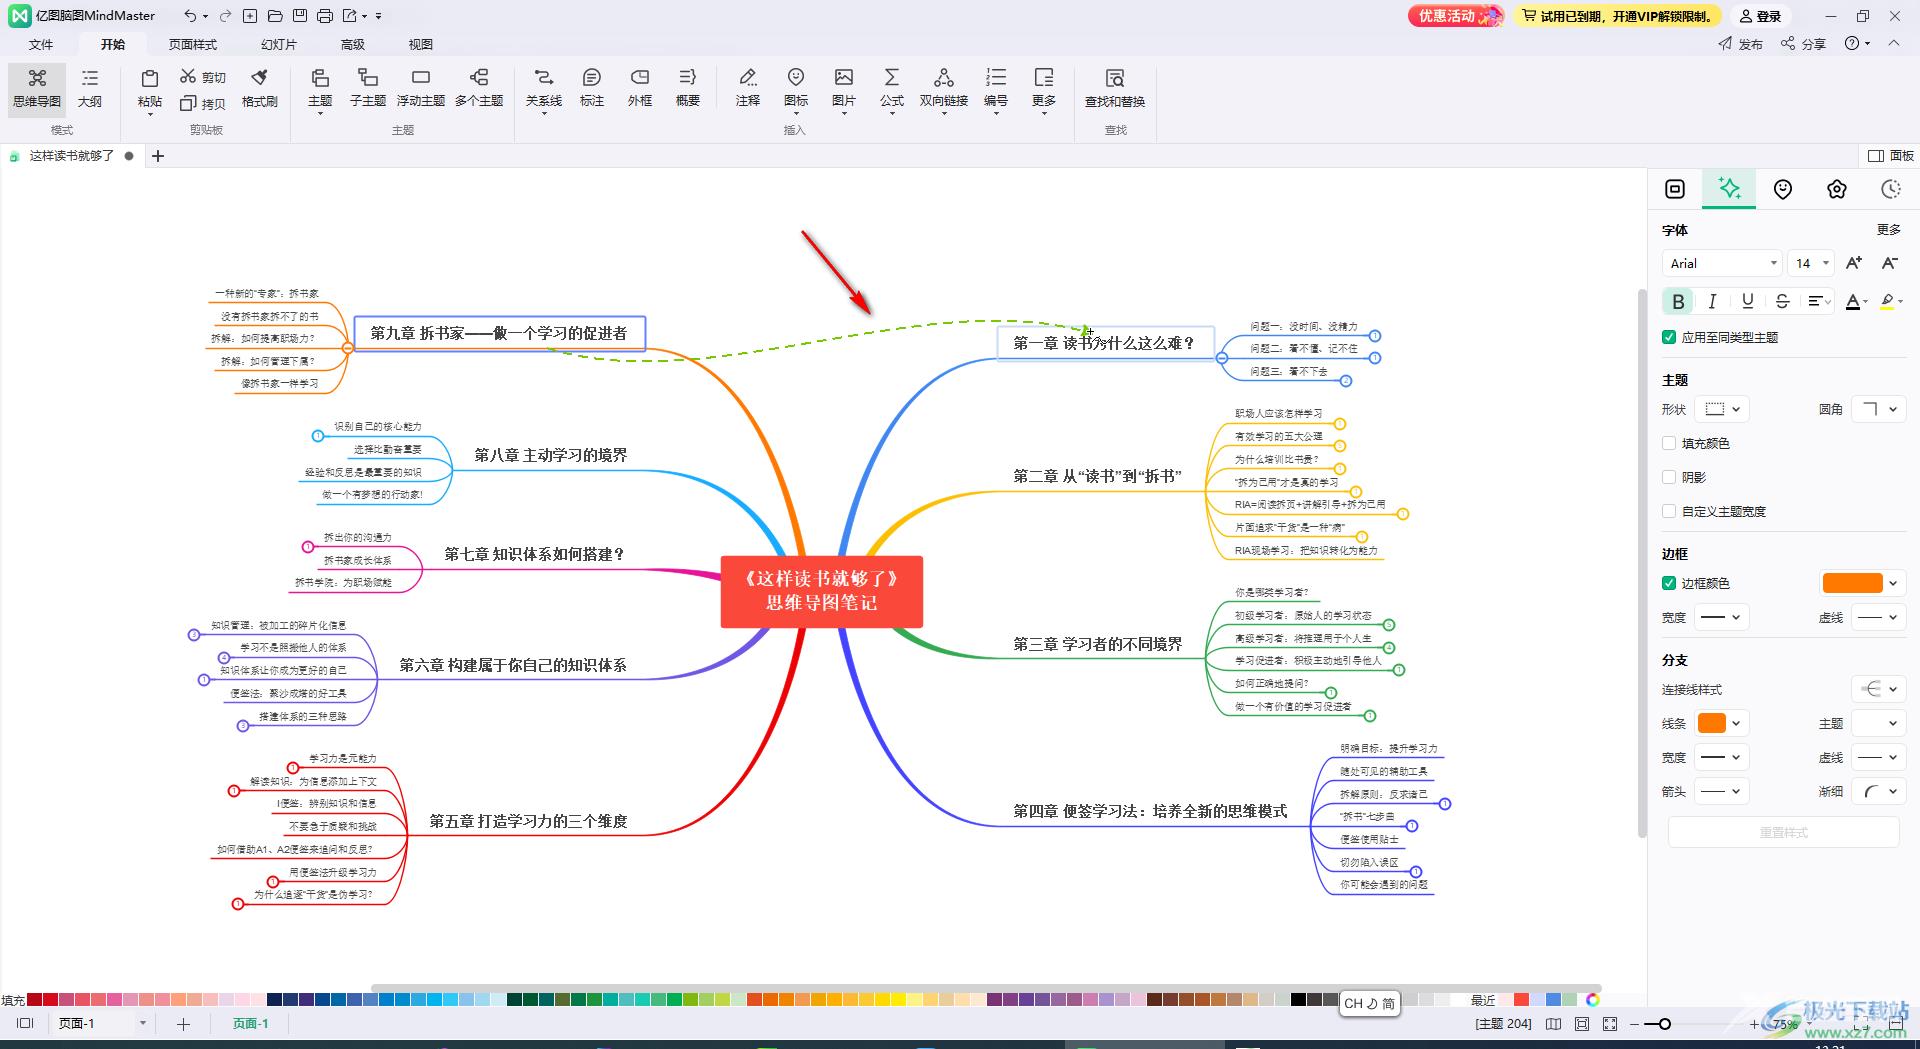Image resolution: width=1920 pixels, height=1049 pixels.
Task: Insert a 子主题 subtopic
Action: [x=368, y=88]
